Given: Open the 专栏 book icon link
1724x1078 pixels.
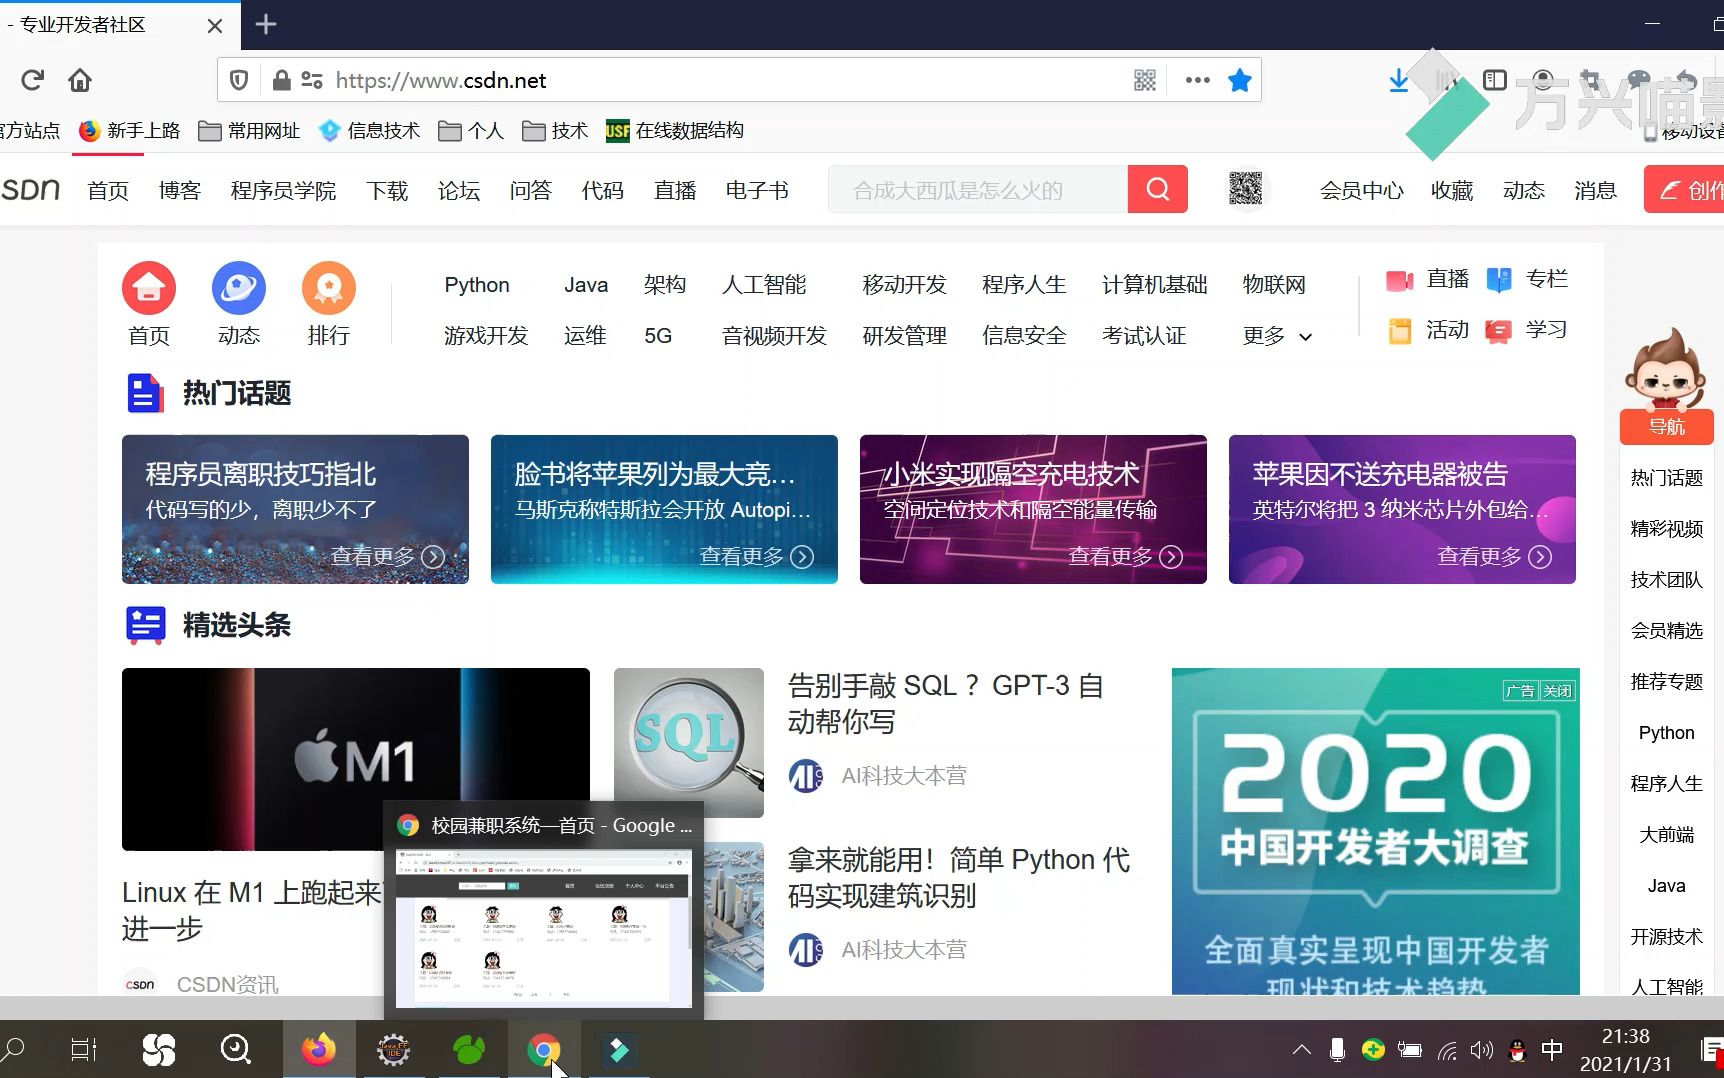Looking at the screenshot, I should [x=1527, y=280].
